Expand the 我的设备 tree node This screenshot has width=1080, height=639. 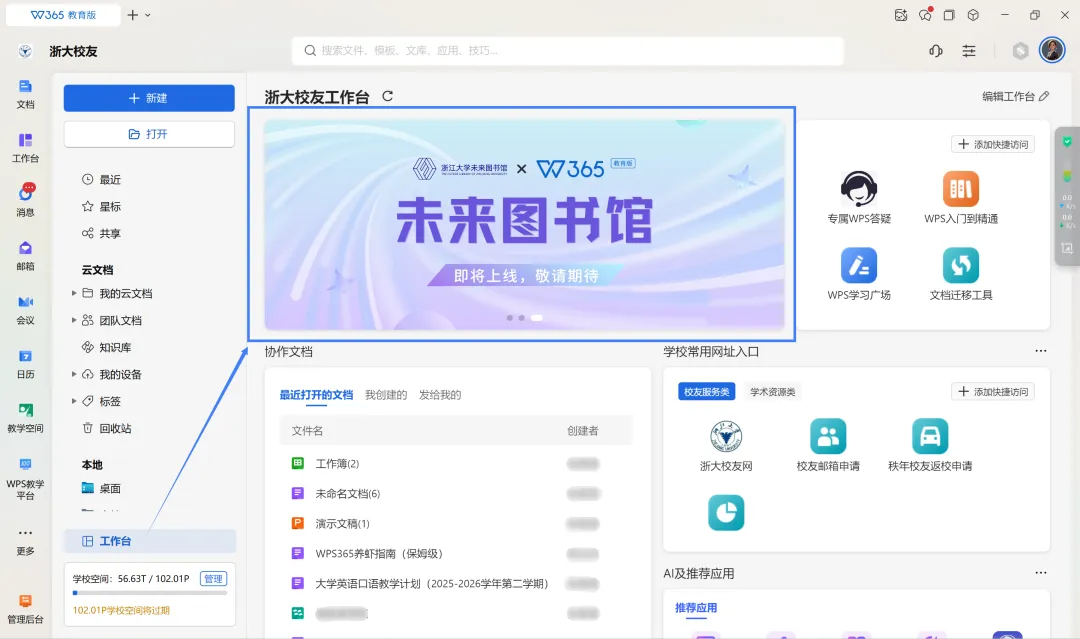[x=74, y=375]
